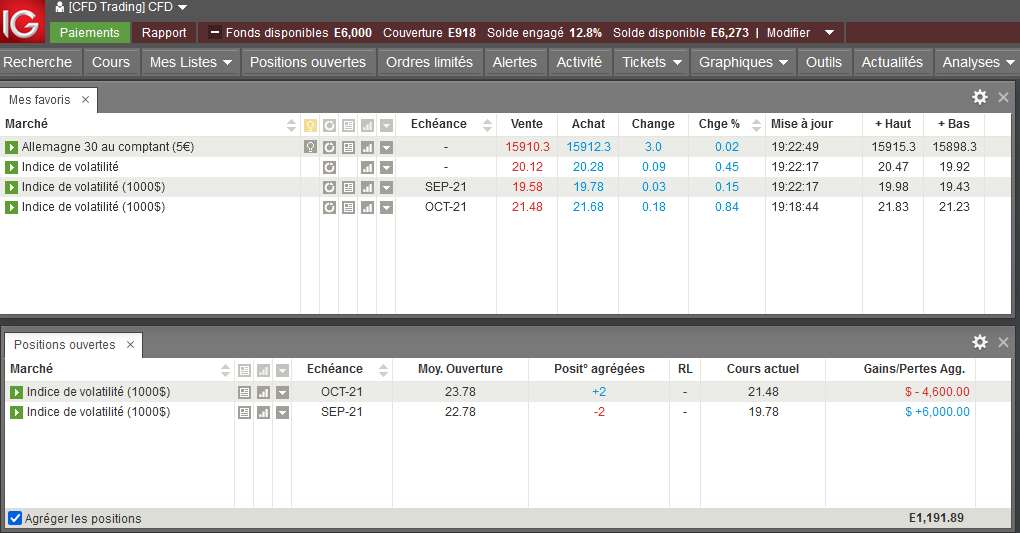Click the Rapport button

(x=164, y=33)
